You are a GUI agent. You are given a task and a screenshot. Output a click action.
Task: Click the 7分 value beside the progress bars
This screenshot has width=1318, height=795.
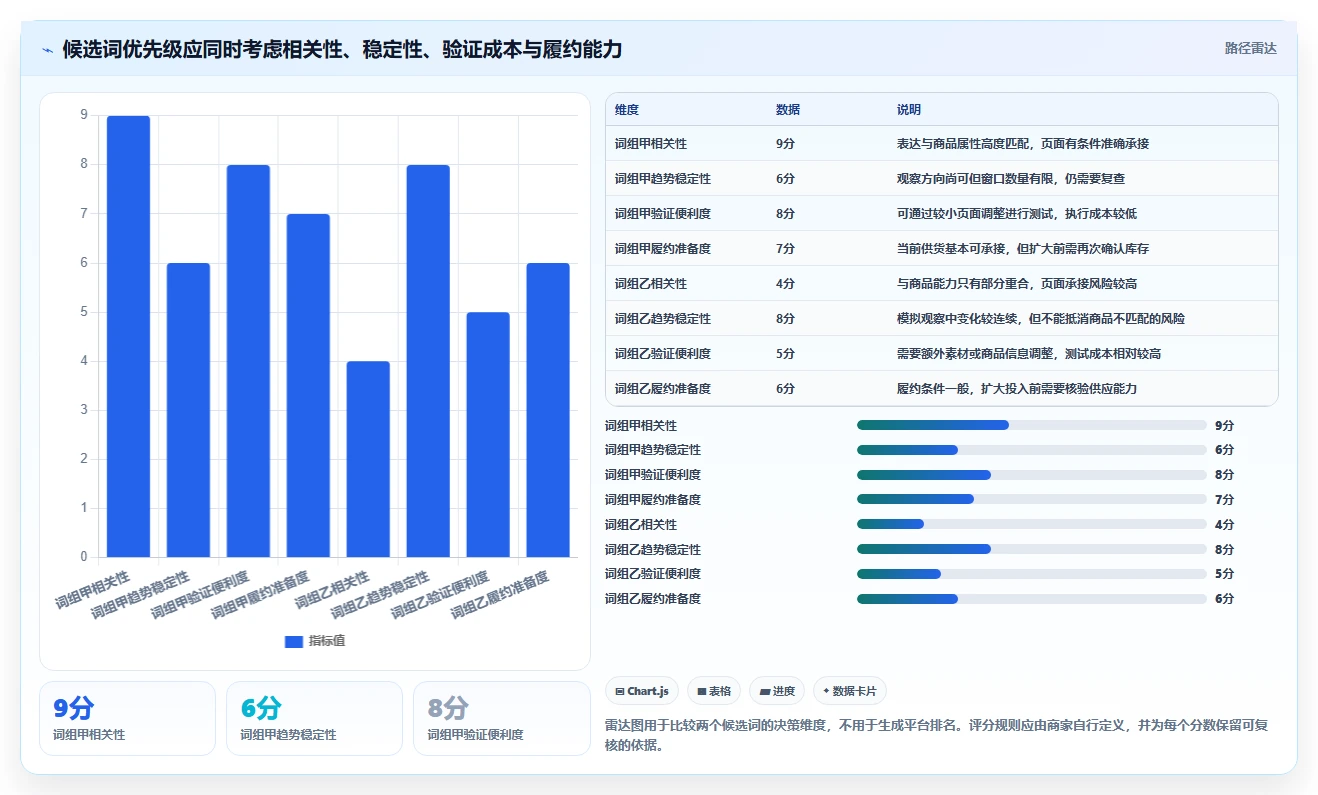1224,500
